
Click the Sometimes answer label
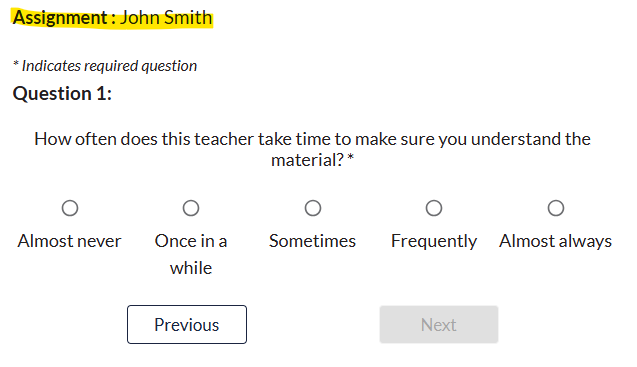pos(312,241)
